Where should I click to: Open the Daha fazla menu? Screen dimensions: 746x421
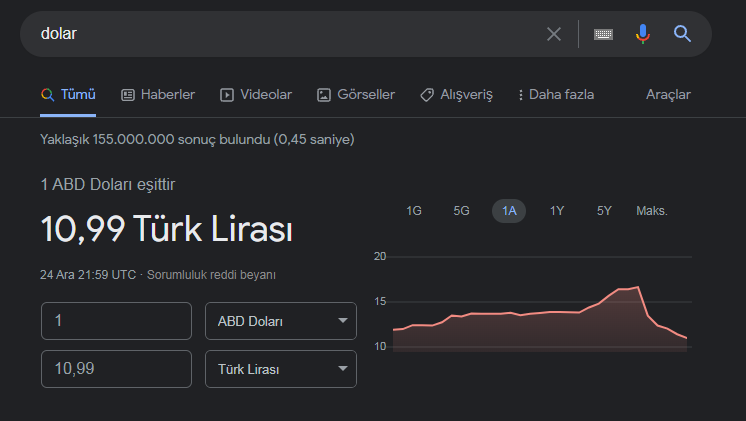pyautogui.click(x=556, y=95)
